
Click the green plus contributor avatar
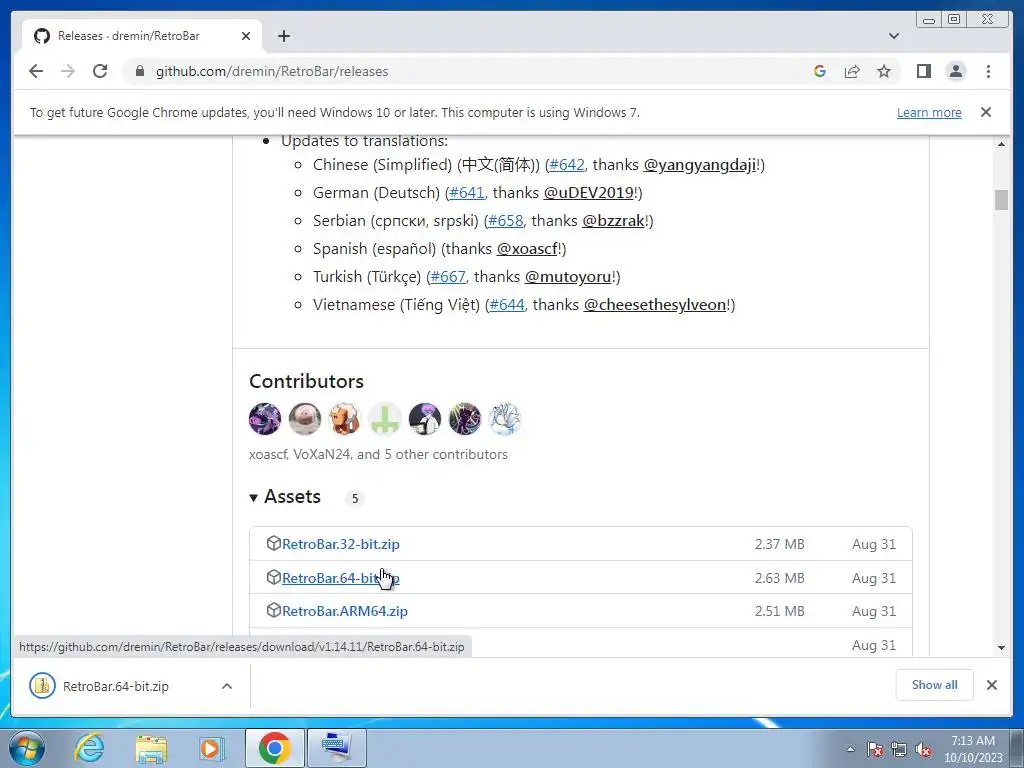385,419
